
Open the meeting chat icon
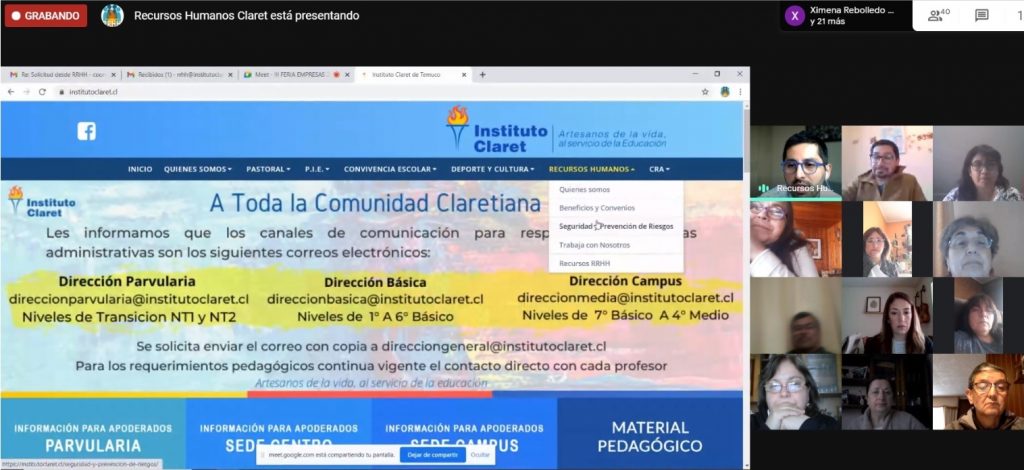pos(982,15)
